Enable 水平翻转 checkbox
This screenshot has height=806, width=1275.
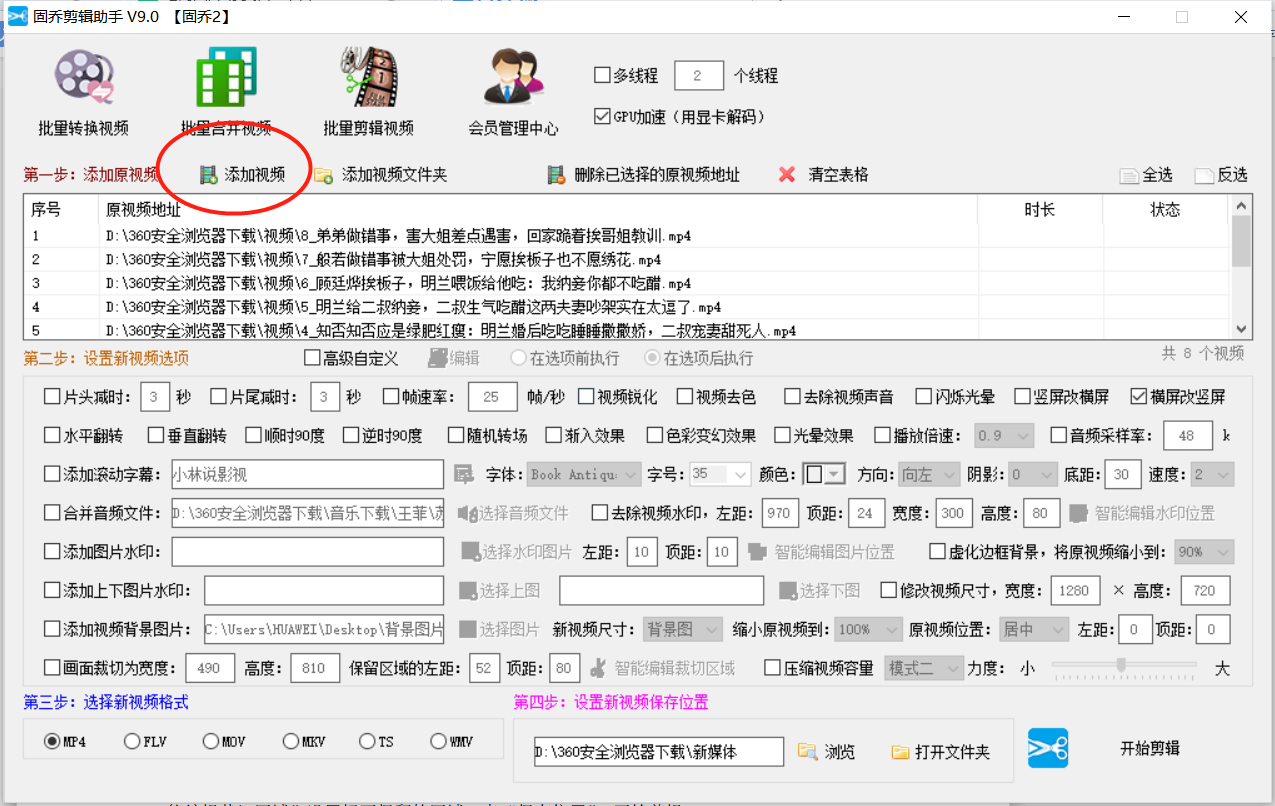(x=52, y=435)
